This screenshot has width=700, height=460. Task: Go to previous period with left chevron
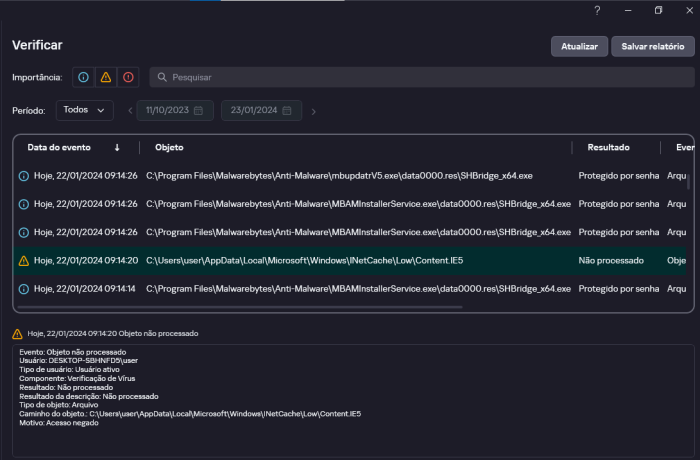[x=130, y=111]
